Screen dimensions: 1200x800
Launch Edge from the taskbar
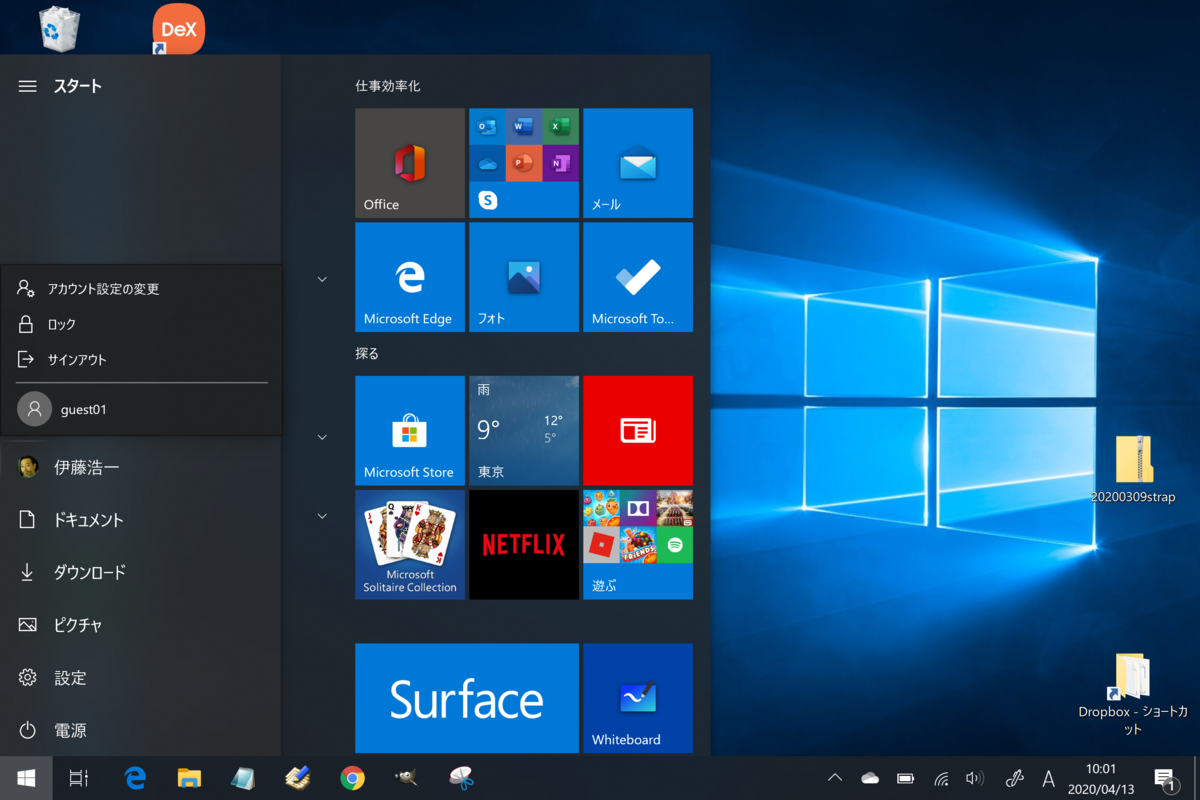(x=135, y=778)
